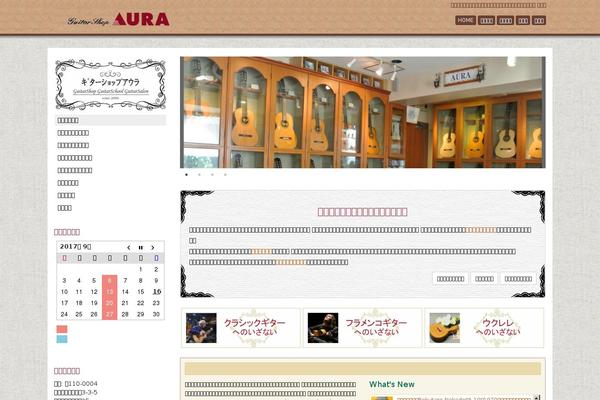
Task: Open the フラメンコギターへのいざない banner
Action: pyautogui.click(x=362, y=328)
